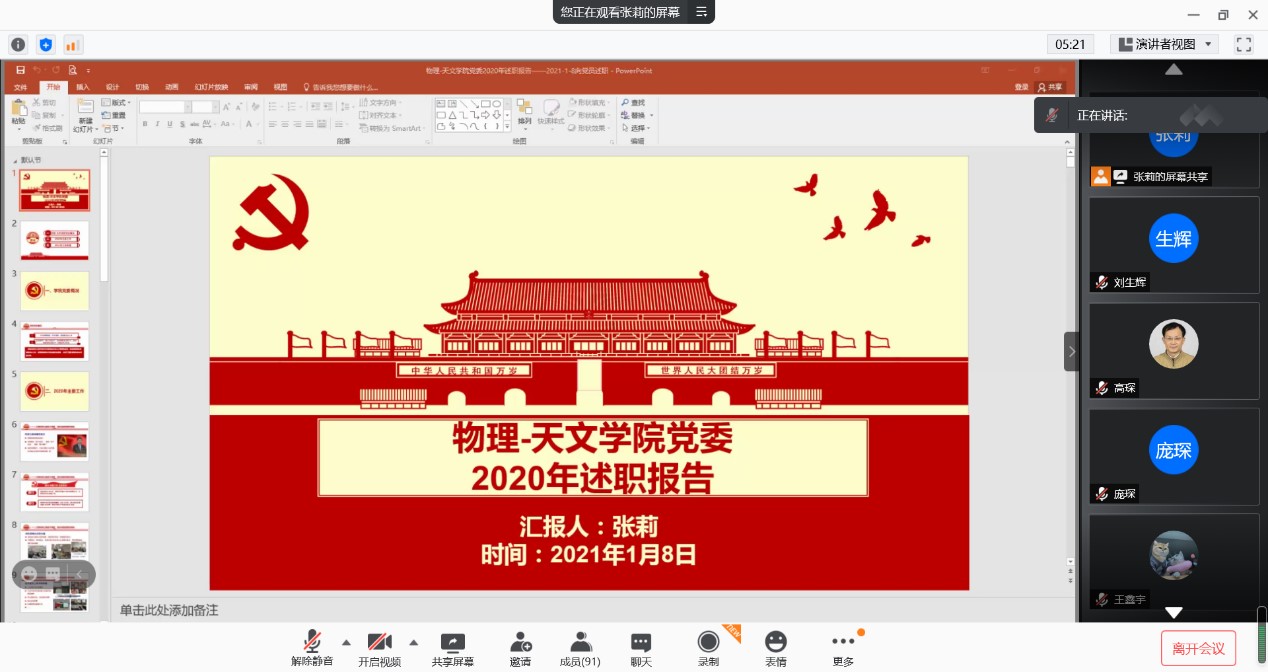
Task: Click the 转换为 SmartArt button
Action: (x=391, y=128)
